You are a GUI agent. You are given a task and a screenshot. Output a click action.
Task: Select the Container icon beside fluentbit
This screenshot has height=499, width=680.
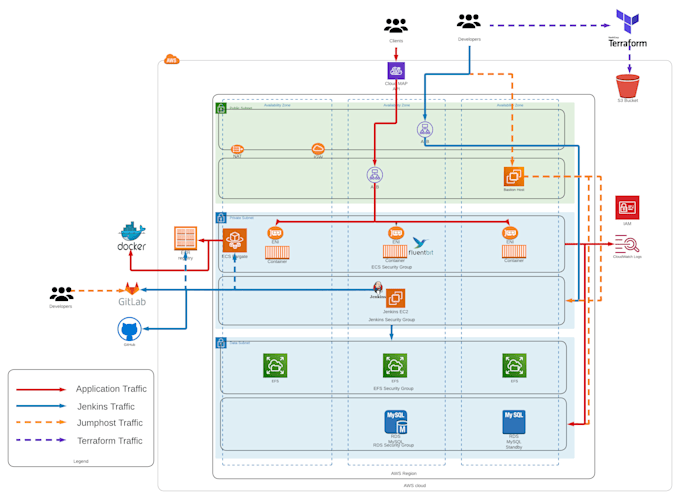click(x=395, y=251)
